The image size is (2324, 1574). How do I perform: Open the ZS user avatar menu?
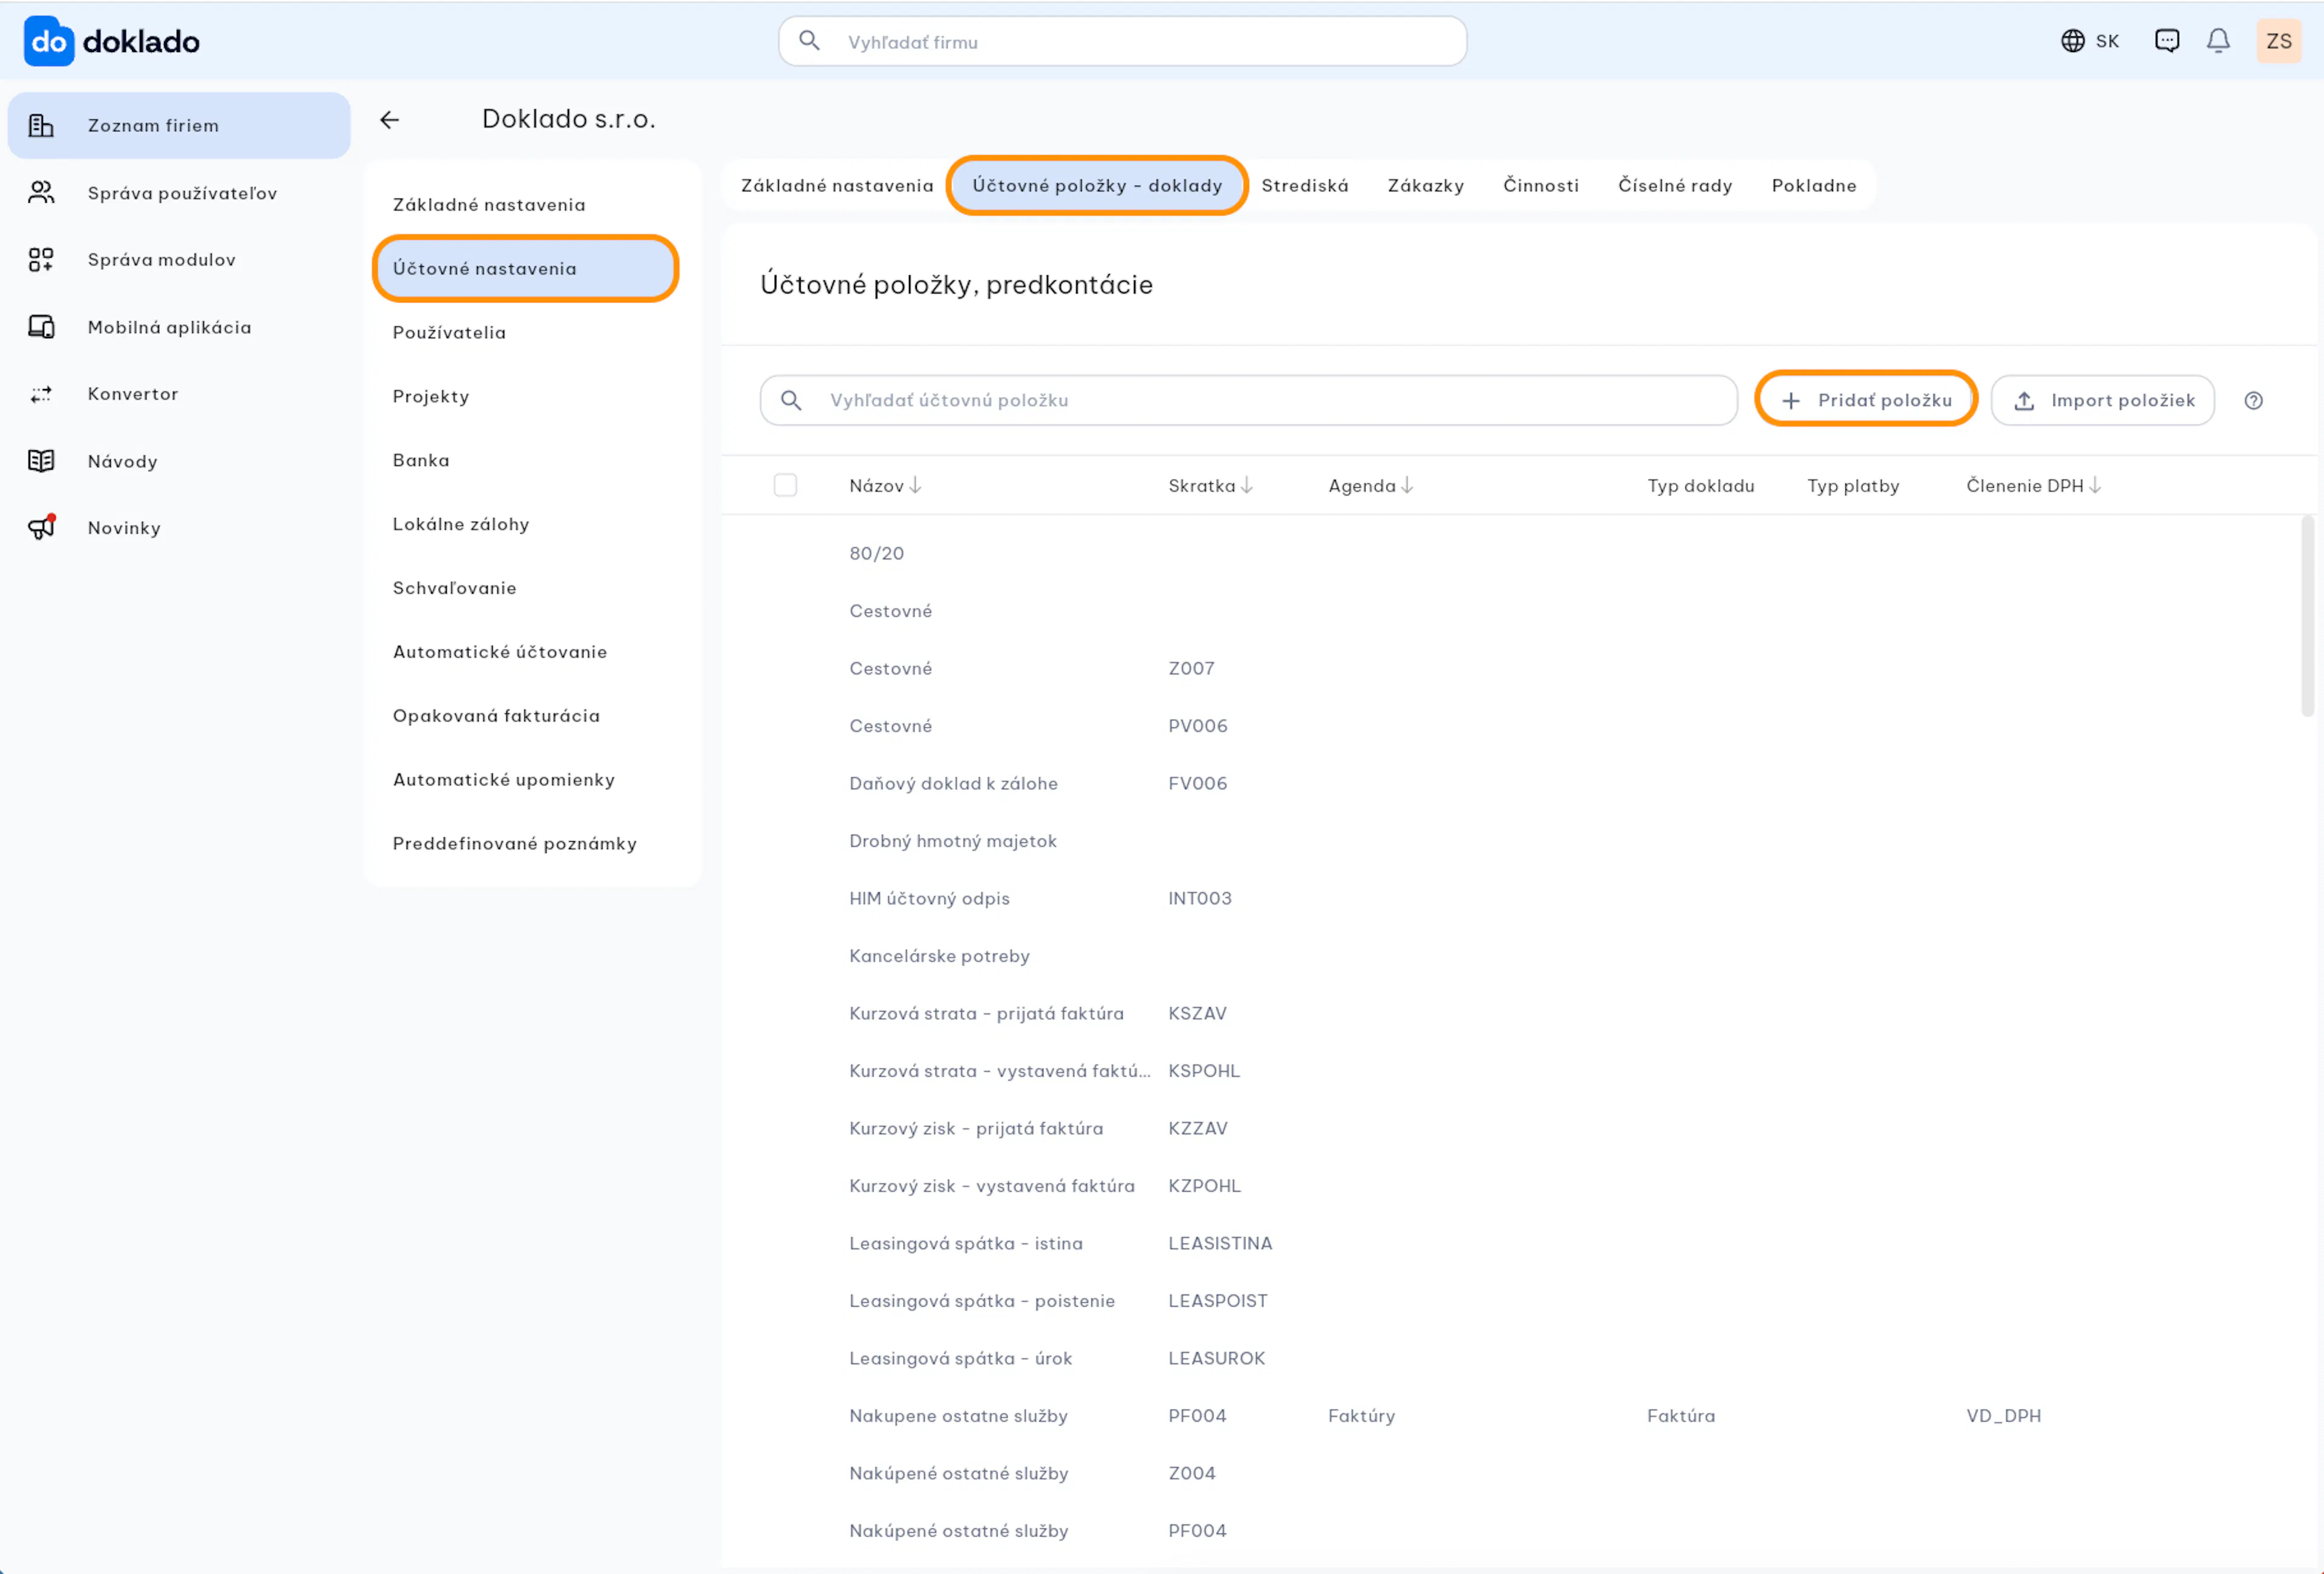point(2279,41)
